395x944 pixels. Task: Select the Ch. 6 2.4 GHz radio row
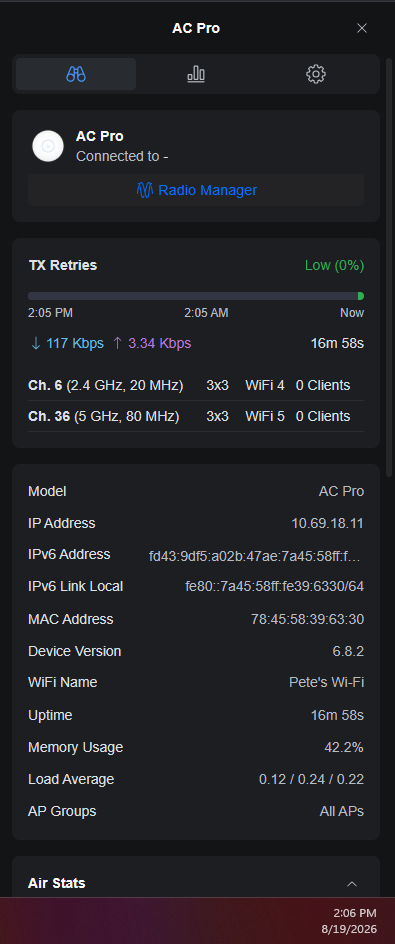click(196, 385)
